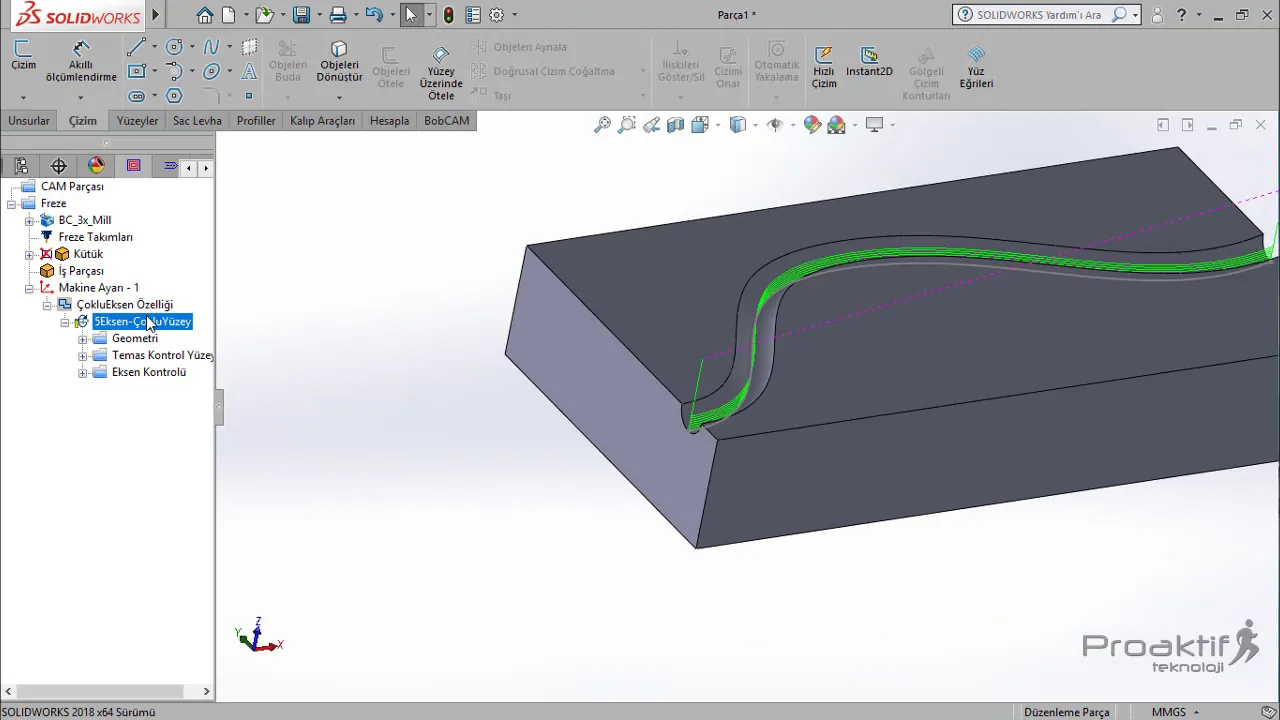The image size is (1280, 720).
Task: Select the Ellipse sketch tool
Action: pyautogui.click(x=211, y=72)
